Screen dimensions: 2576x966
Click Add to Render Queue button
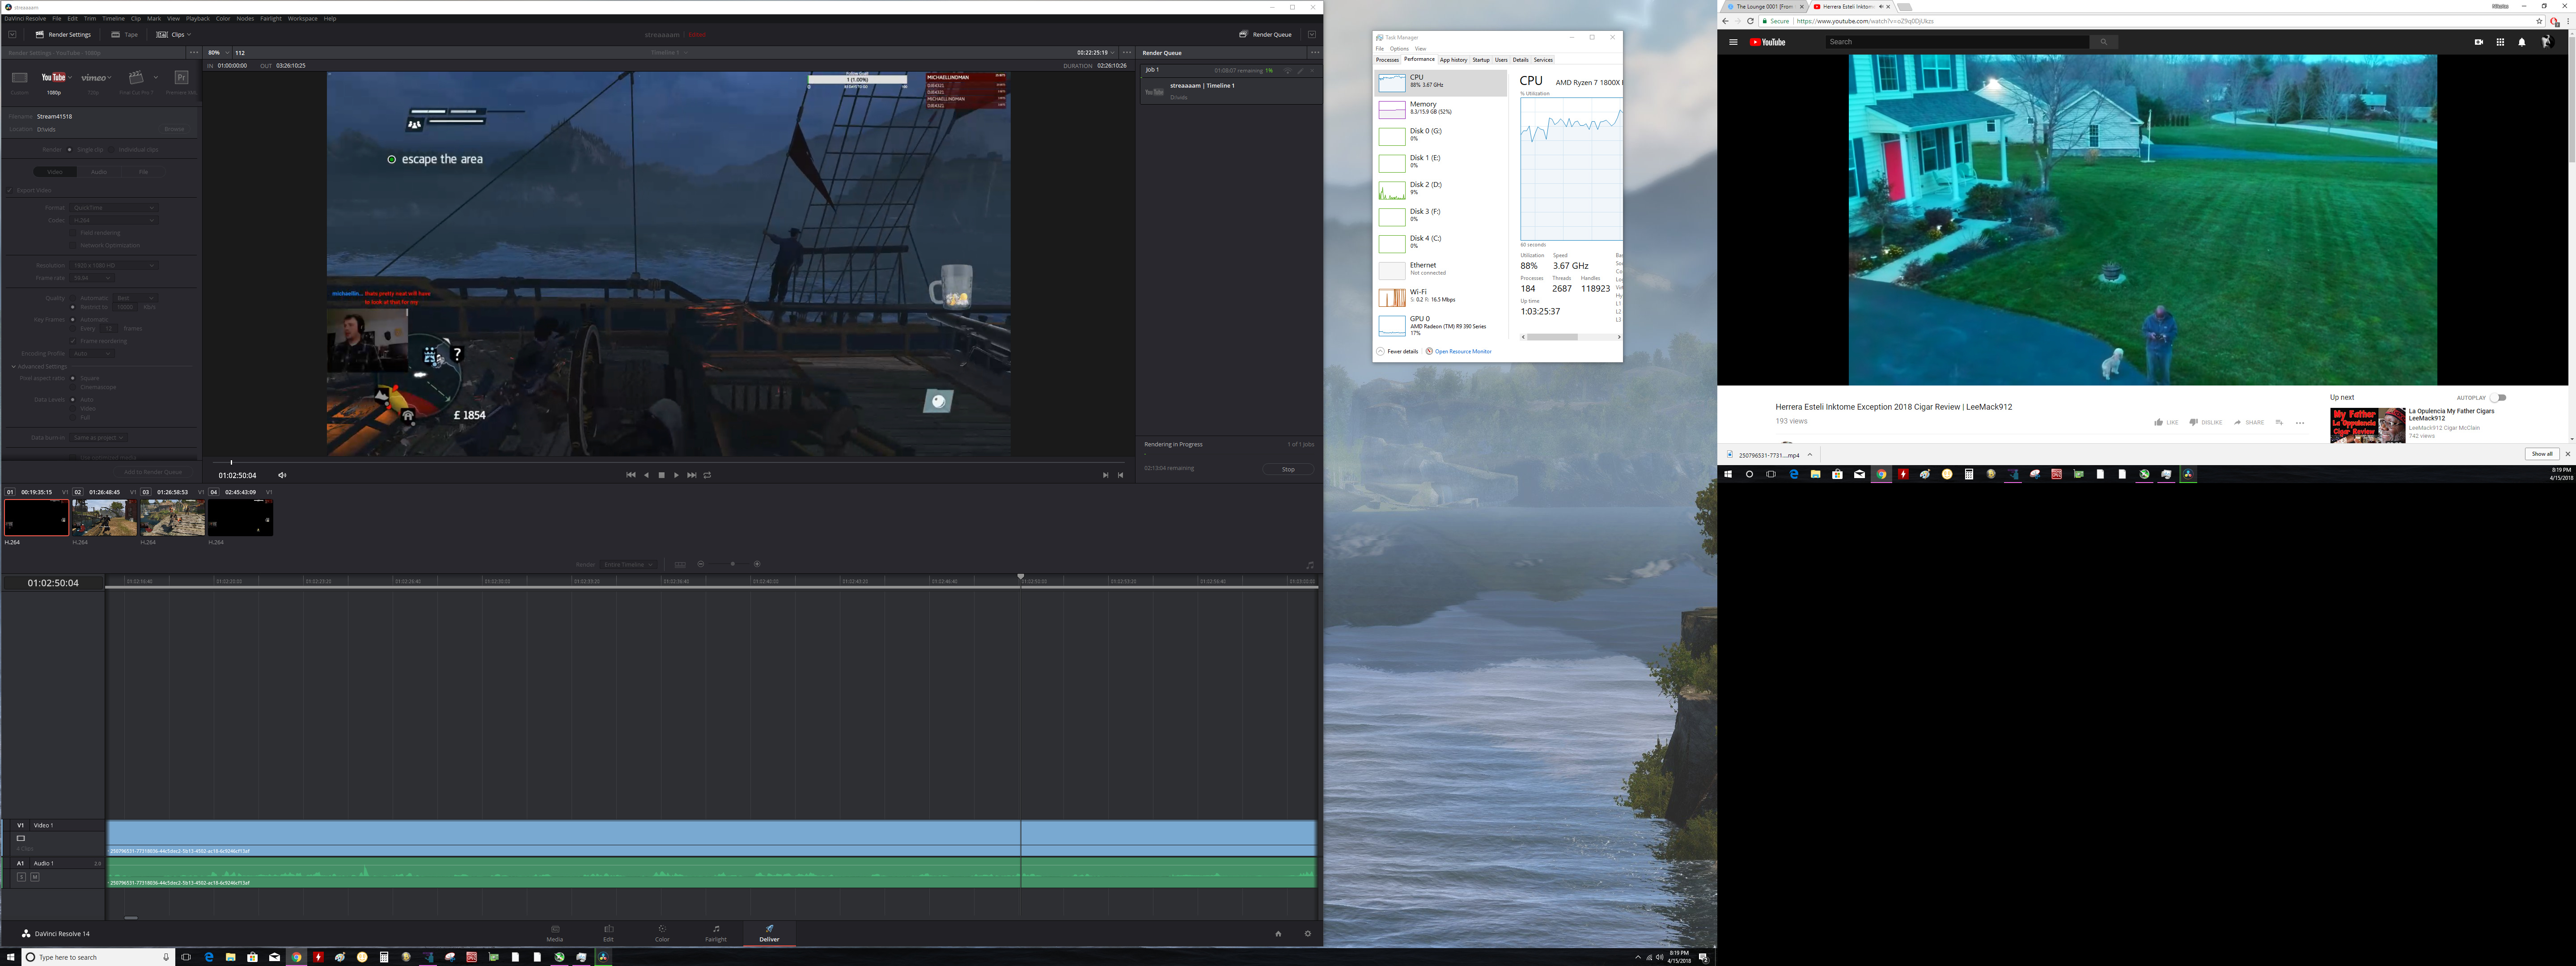pos(153,472)
